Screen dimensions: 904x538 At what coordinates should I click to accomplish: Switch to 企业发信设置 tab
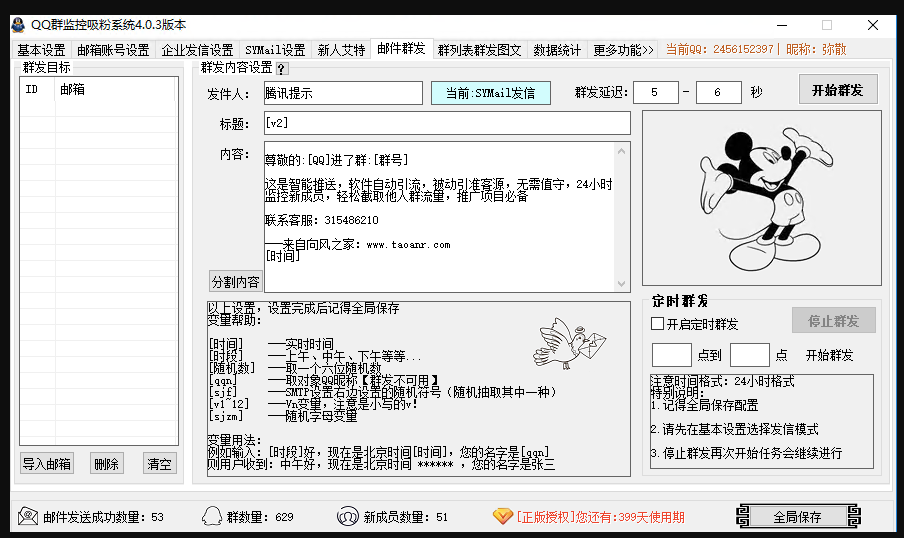click(197, 50)
